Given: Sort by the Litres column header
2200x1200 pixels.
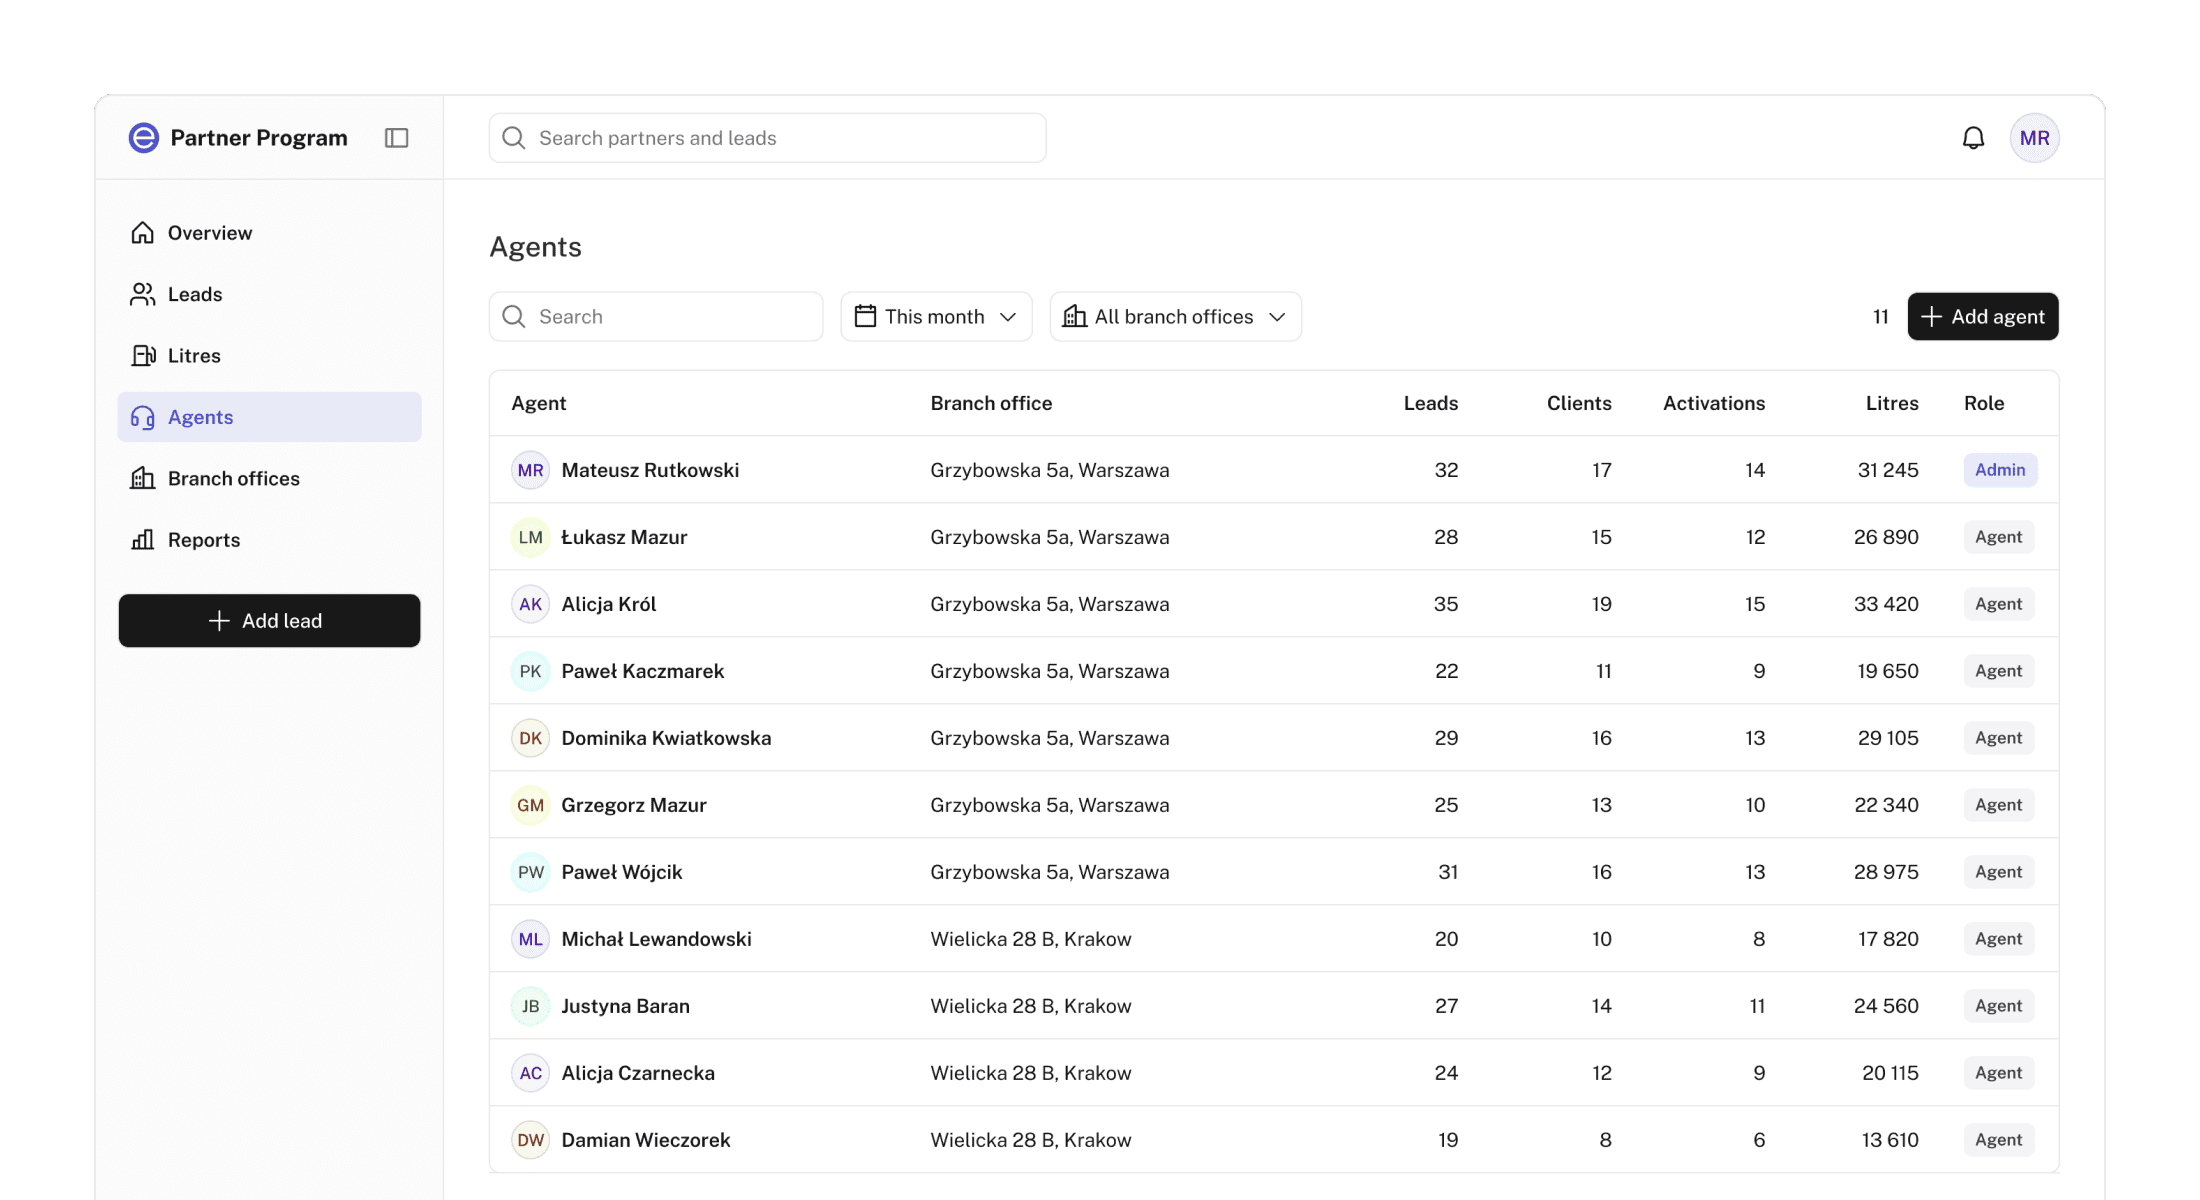Looking at the screenshot, I should (x=1891, y=403).
